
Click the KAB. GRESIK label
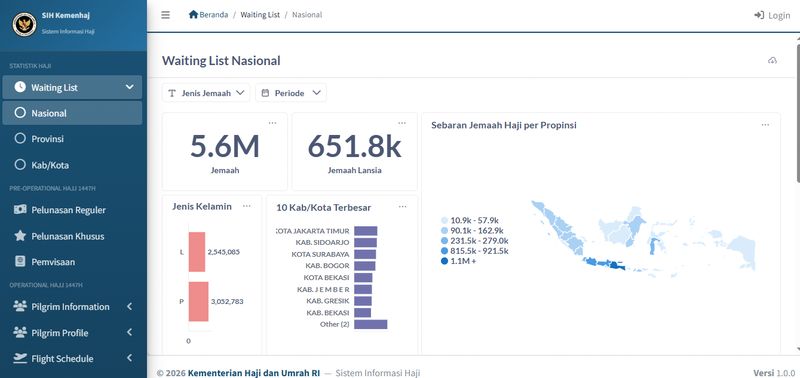pos(328,301)
